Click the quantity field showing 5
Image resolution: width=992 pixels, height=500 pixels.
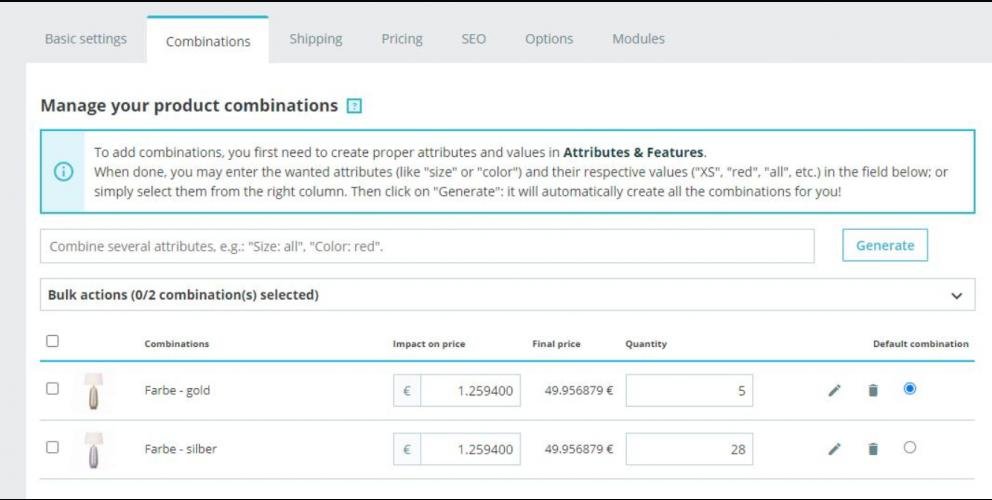tap(689, 391)
